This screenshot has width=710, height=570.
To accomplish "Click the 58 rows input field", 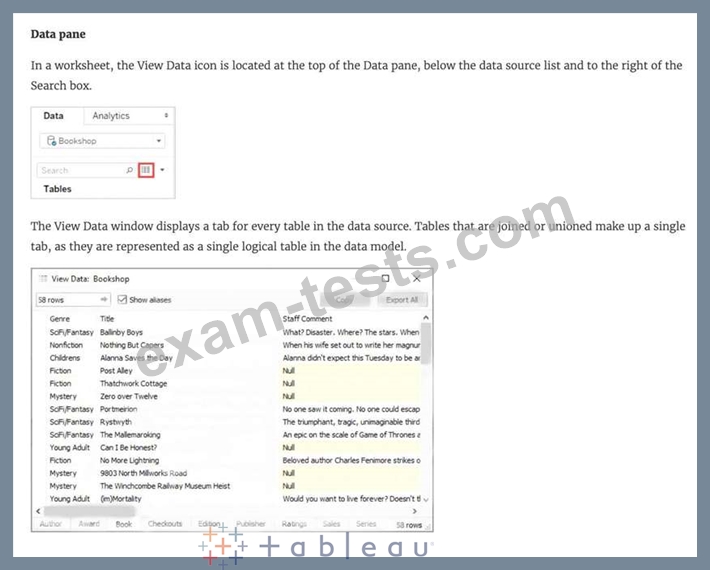I will [x=73, y=300].
